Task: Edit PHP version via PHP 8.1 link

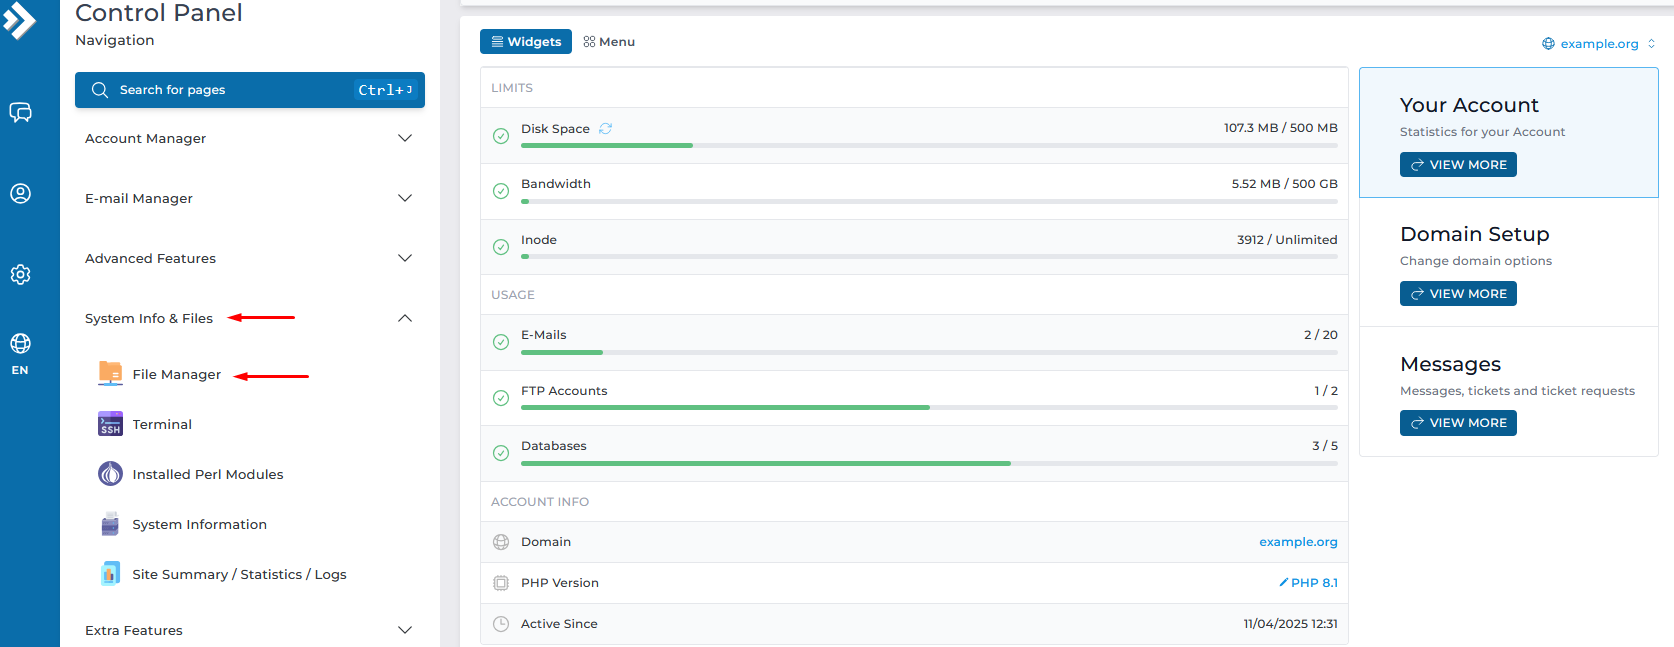Action: [x=1308, y=583]
